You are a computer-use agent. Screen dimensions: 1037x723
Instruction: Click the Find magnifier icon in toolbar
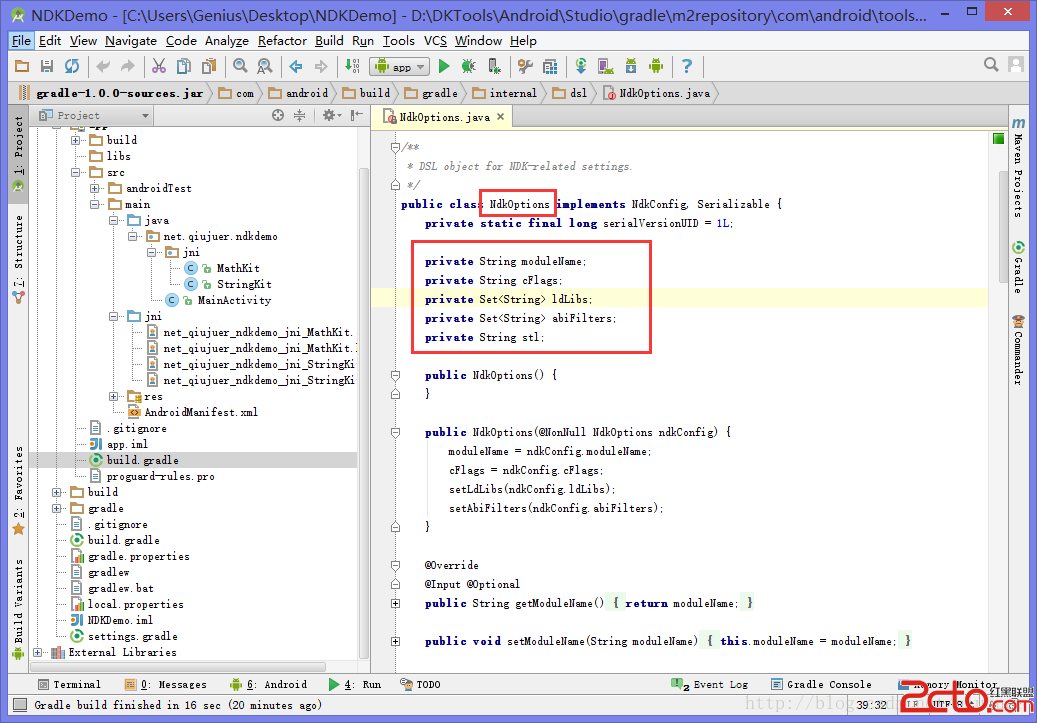pos(240,66)
